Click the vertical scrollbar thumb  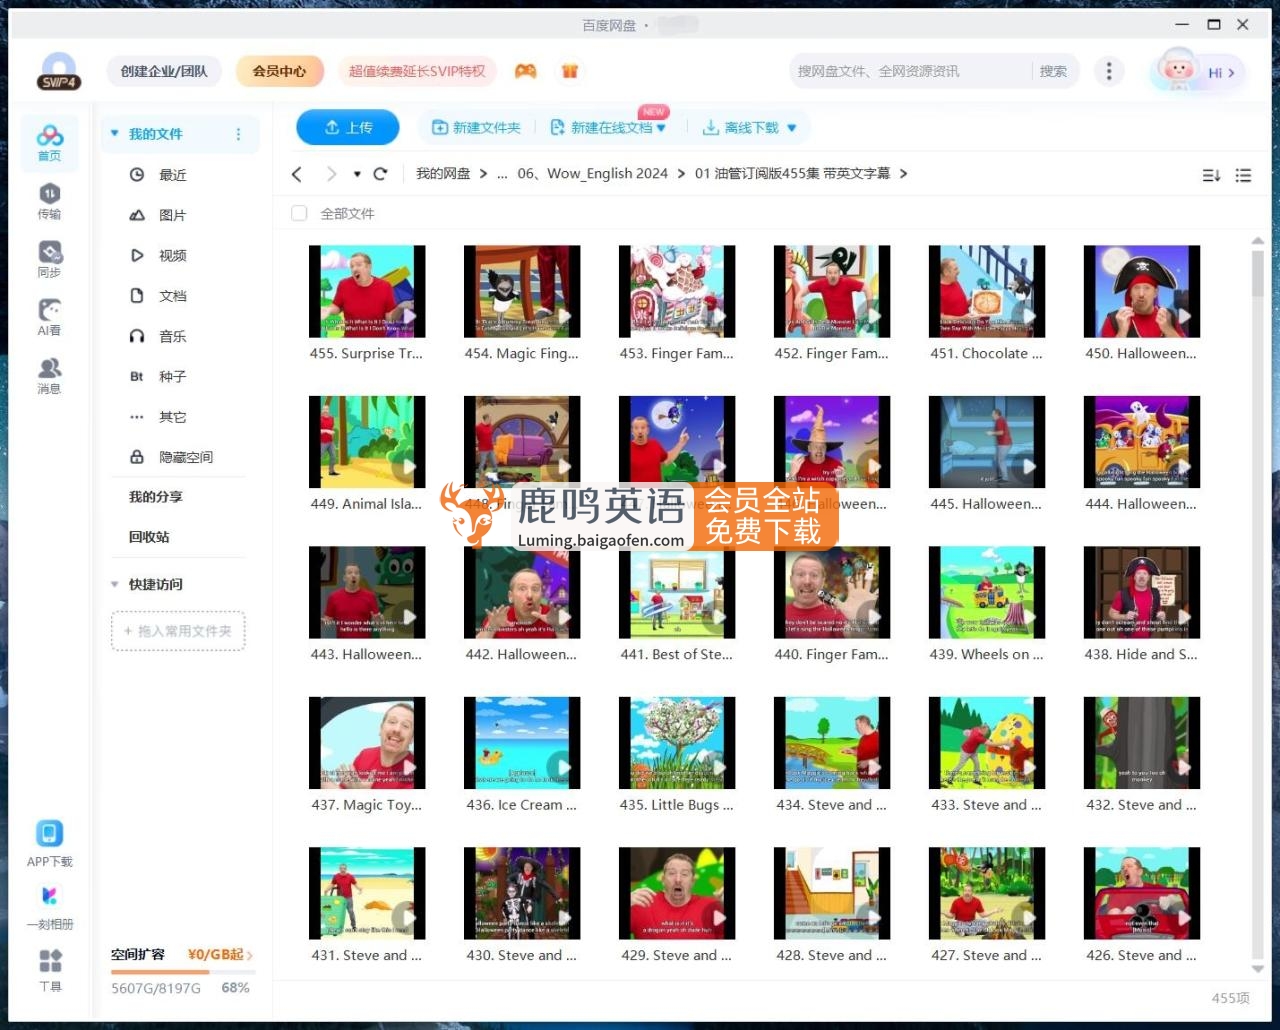click(1258, 274)
